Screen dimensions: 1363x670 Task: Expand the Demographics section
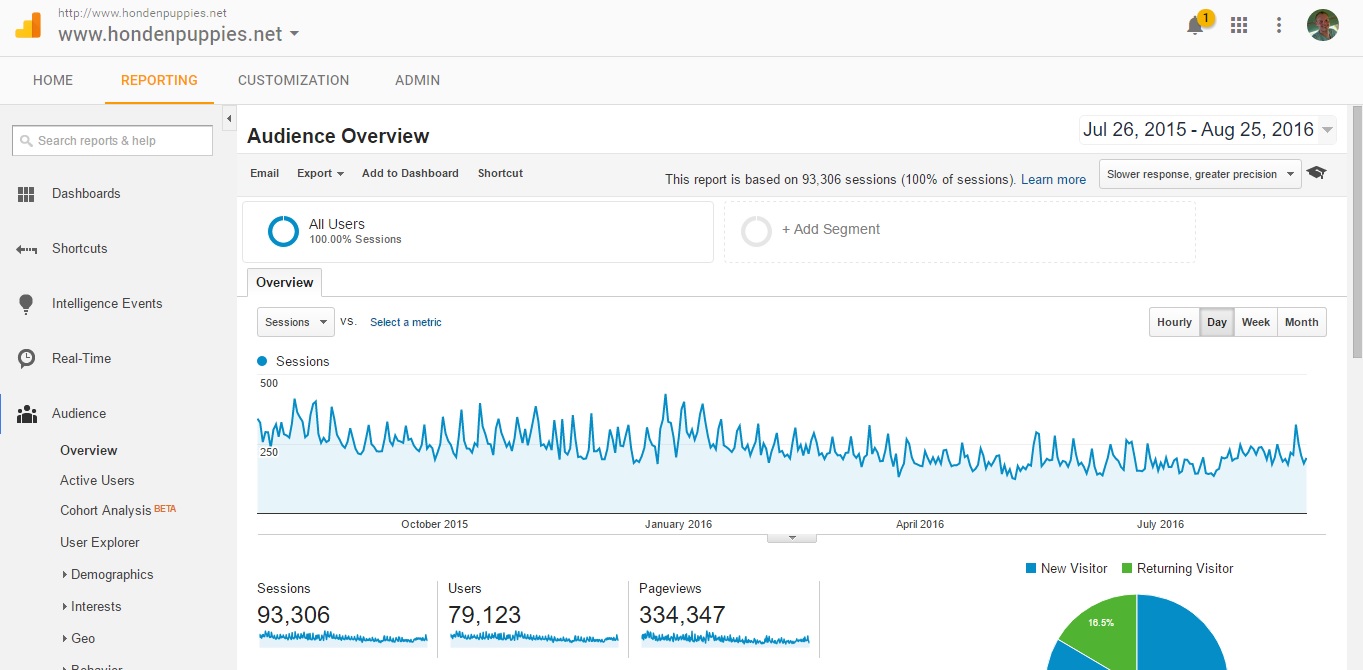(x=106, y=575)
